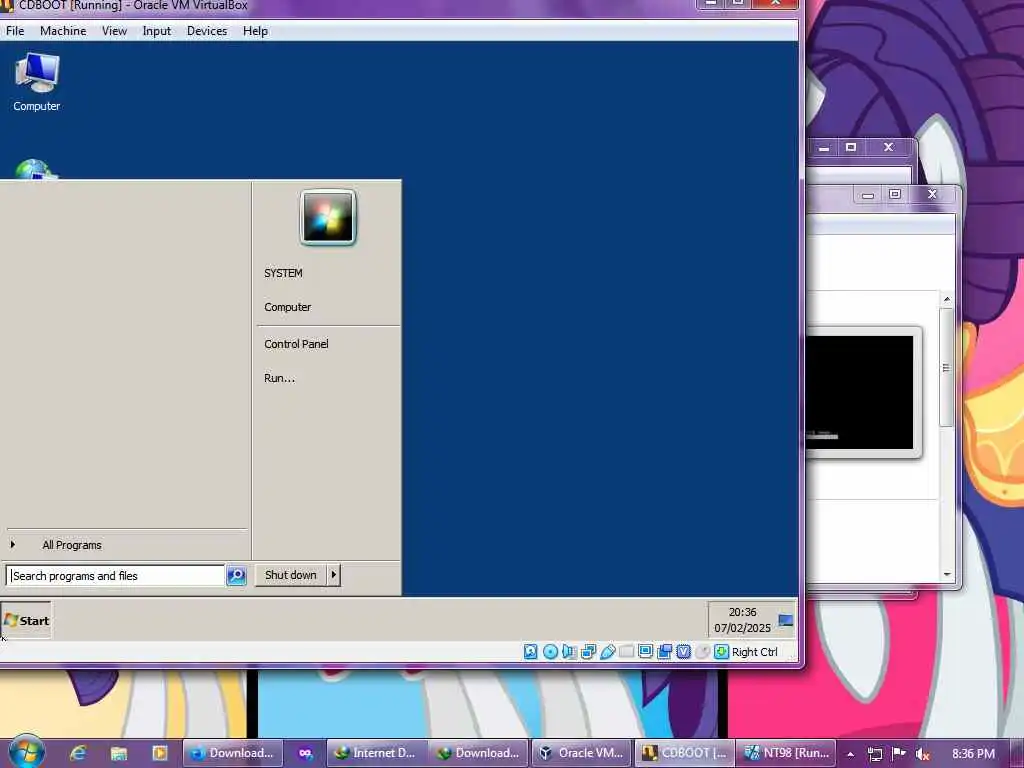Click the Shut down button
1024x768 pixels.
[291, 575]
